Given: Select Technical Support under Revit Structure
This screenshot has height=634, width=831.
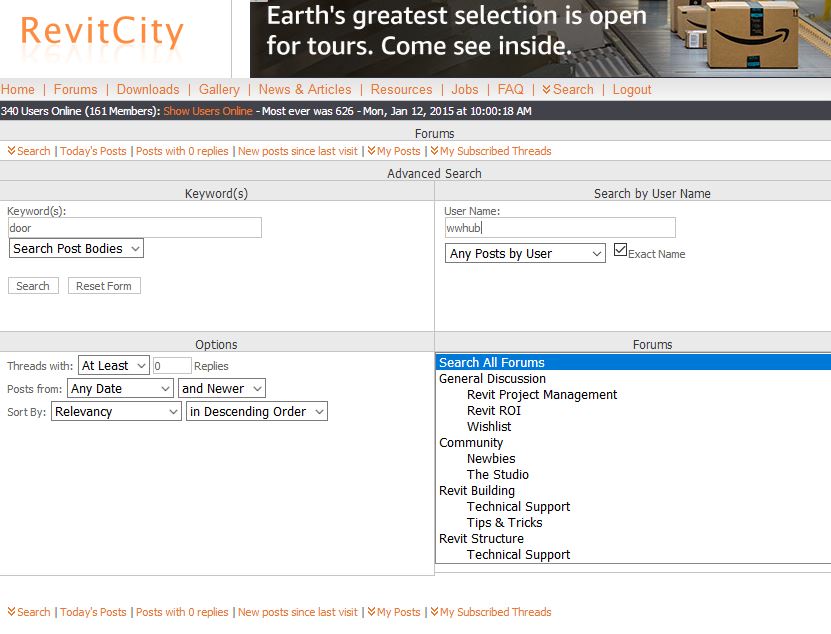Looking at the screenshot, I should click(633, 554).
